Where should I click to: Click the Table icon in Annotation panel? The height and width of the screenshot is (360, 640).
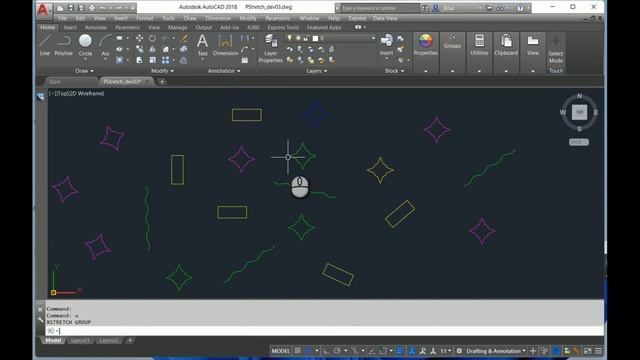coord(244,60)
